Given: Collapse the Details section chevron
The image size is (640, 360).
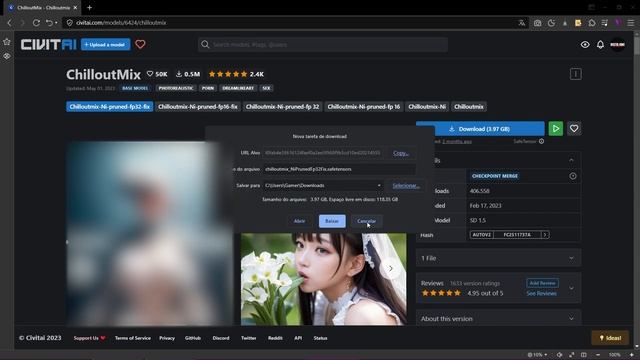Looking at the screenshot, I should pos(571,160).
